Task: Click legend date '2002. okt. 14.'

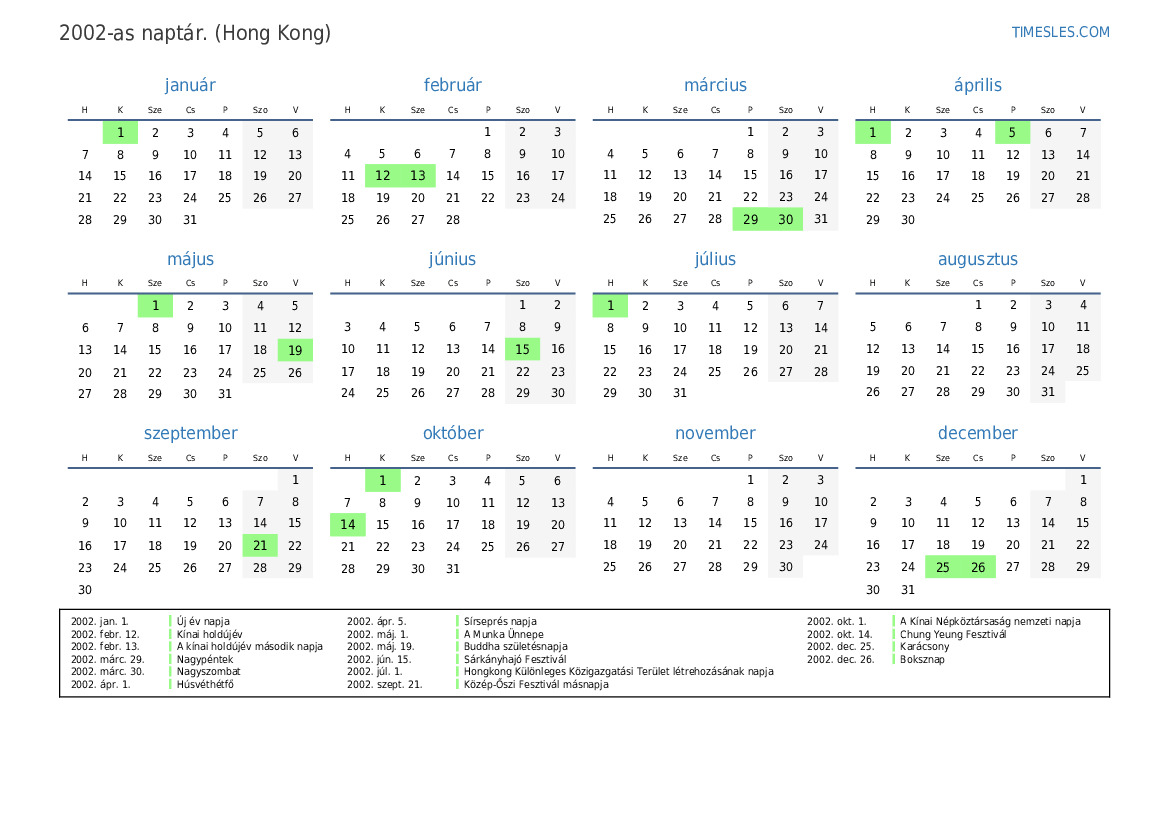Action: pos(839,635)
